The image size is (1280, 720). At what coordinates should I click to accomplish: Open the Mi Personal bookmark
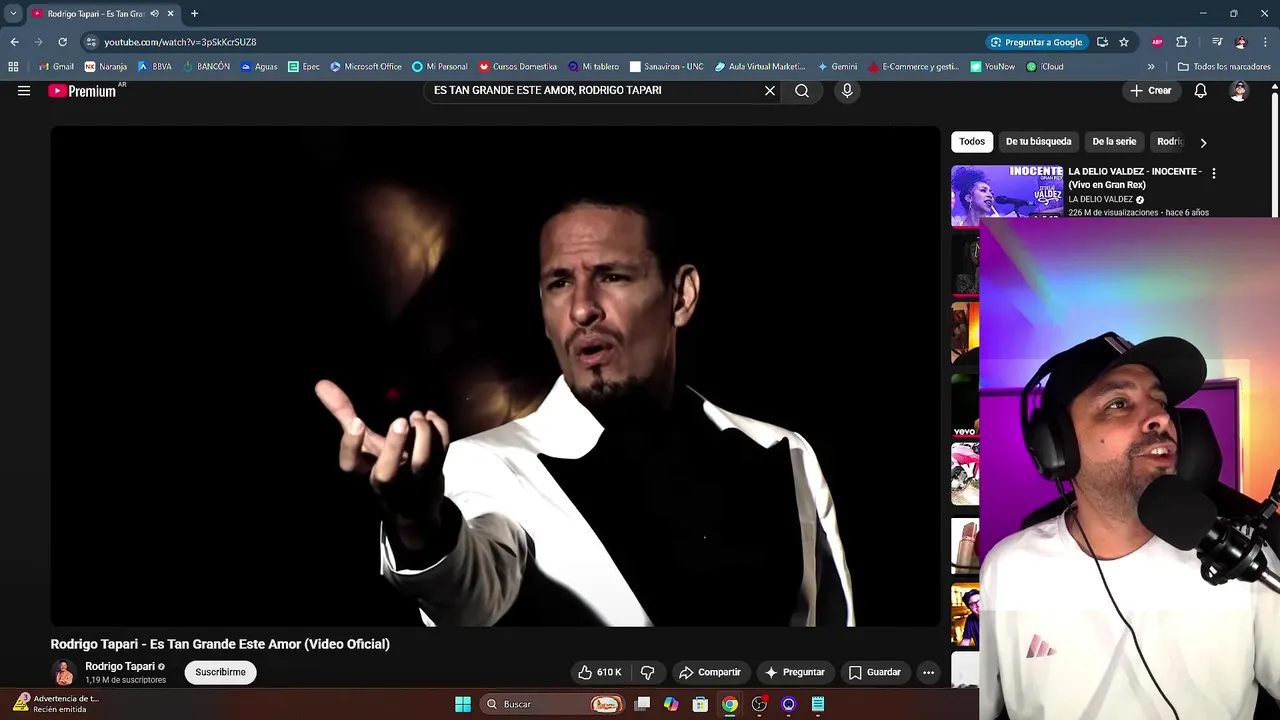point(440,67)
